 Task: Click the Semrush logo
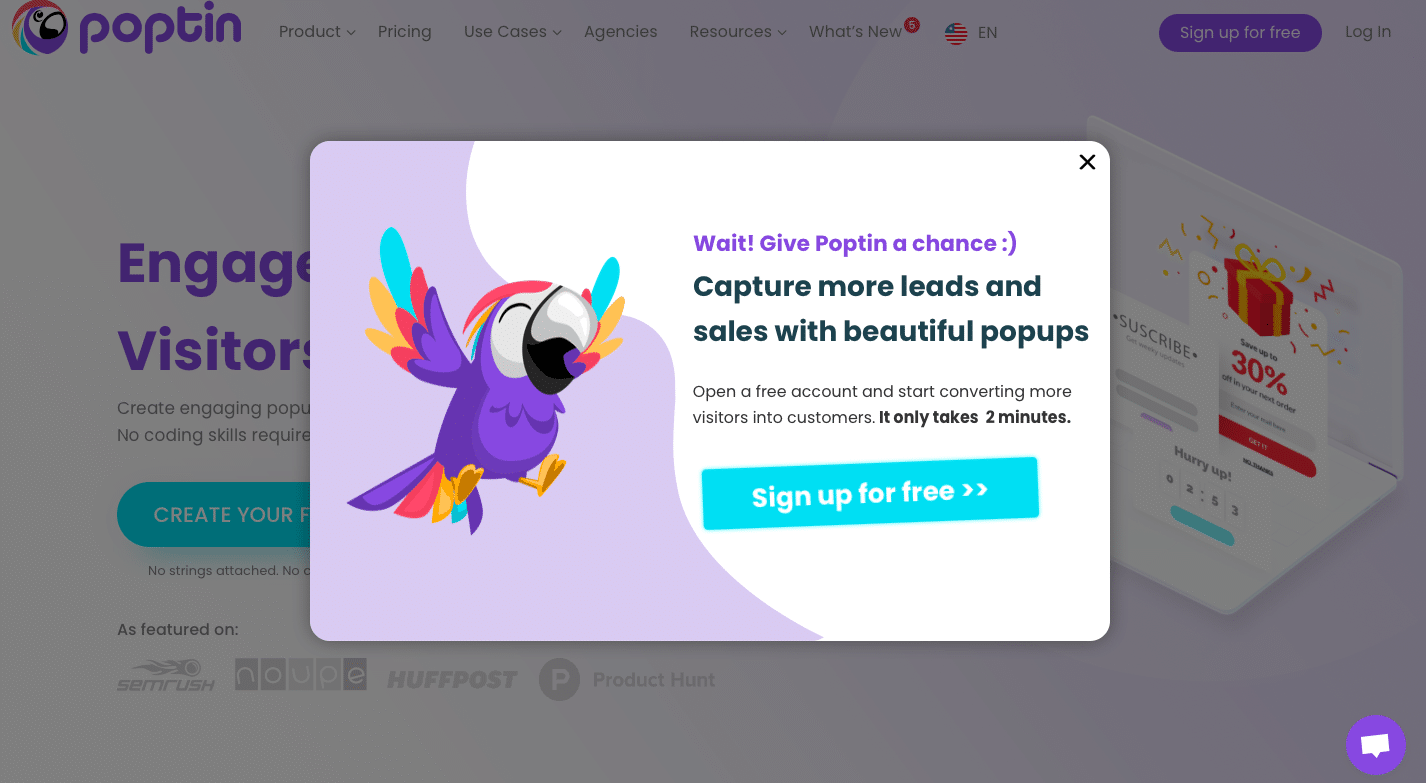[166, 675]
